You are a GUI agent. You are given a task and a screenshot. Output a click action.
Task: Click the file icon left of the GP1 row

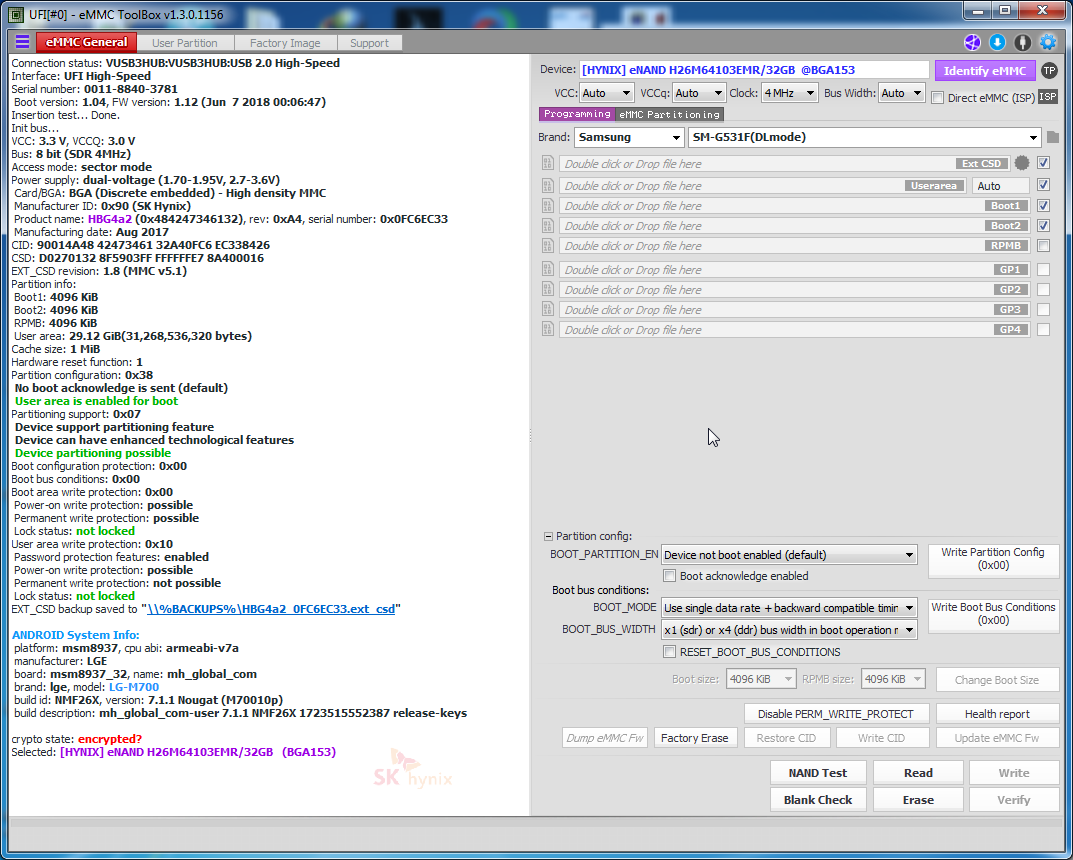(x=547, y=269)
